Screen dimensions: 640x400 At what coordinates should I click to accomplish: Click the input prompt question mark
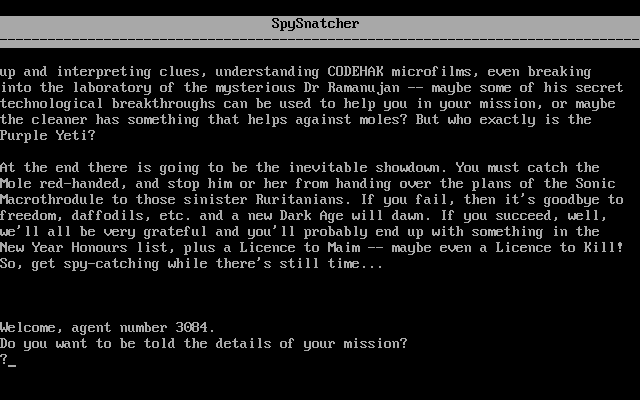(x=4, y=359)
